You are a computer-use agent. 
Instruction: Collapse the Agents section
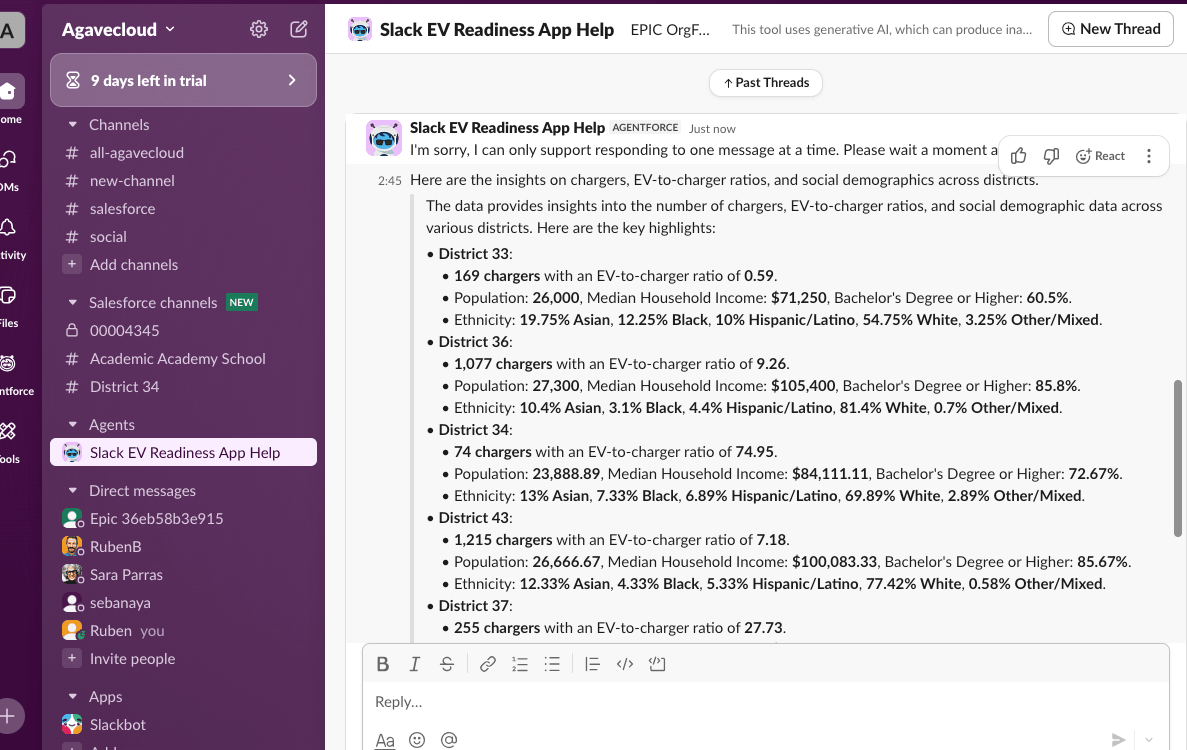[73, 425]
